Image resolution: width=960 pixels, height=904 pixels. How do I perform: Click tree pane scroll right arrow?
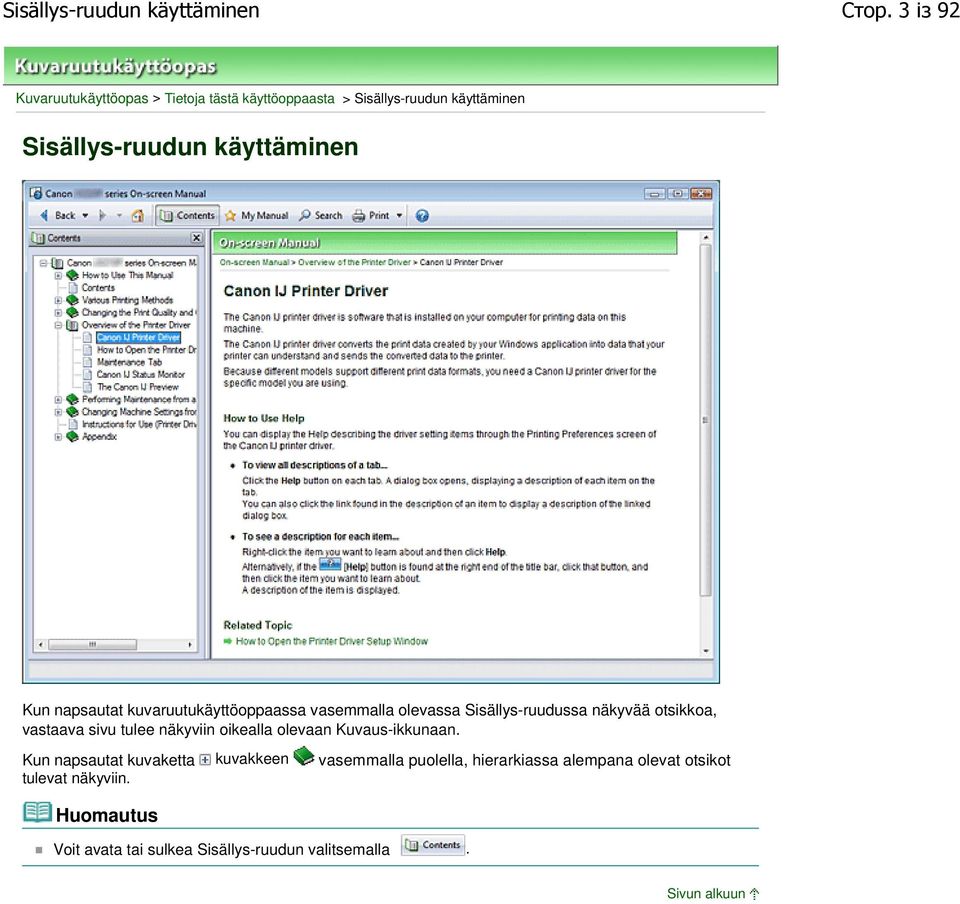coord(190,644)
